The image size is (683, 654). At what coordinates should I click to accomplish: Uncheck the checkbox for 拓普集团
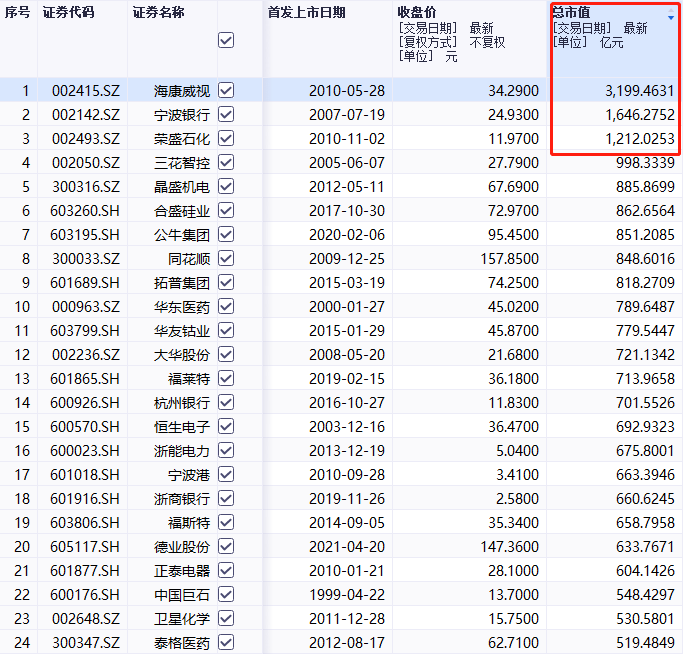[x=226, y=282]
